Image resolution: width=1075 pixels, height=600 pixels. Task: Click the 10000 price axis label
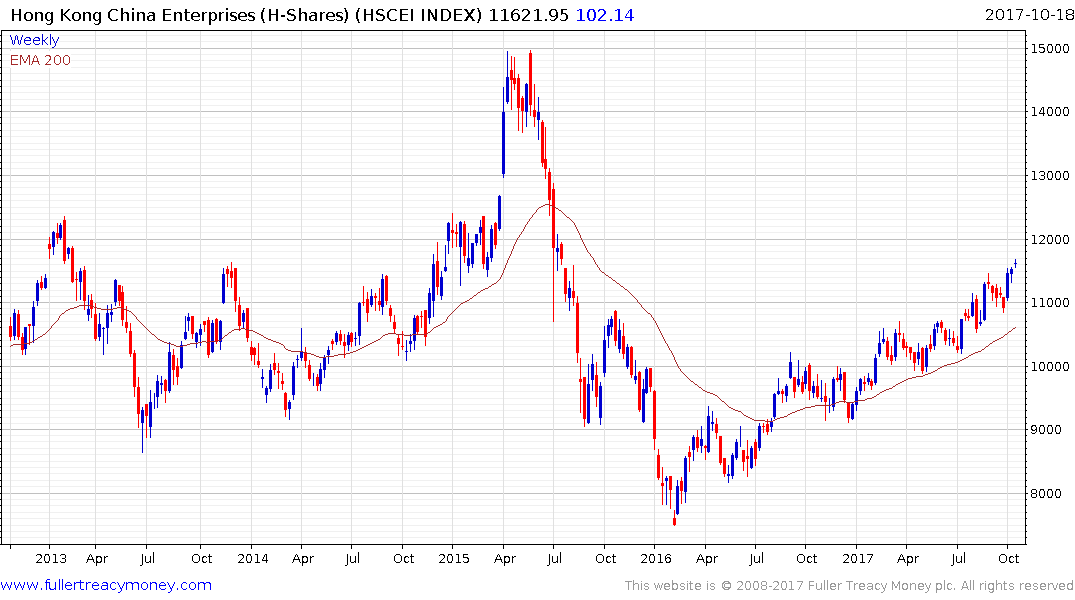click(x=1047, y=367)
